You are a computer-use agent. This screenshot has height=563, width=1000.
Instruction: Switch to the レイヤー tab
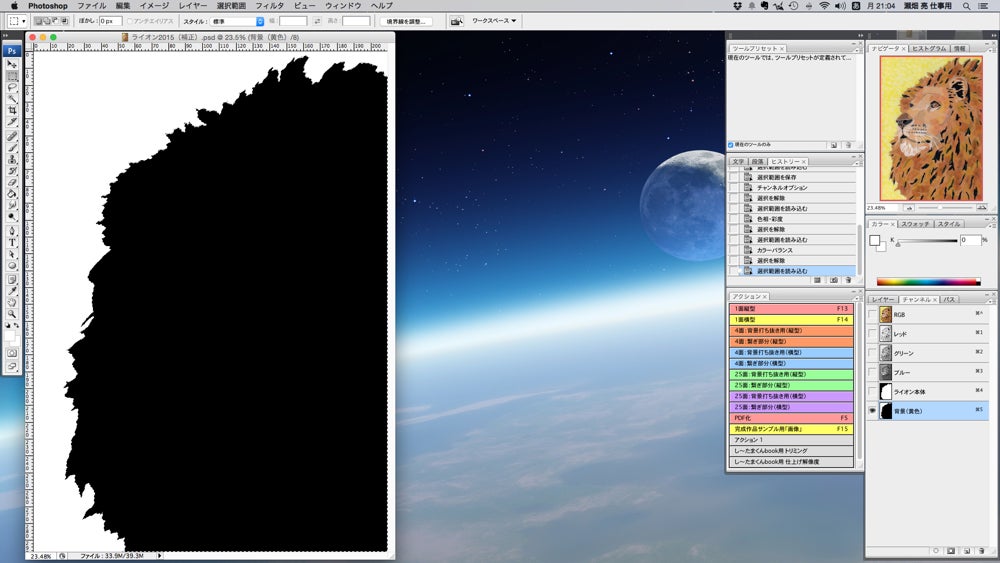[x=882, y=299]
